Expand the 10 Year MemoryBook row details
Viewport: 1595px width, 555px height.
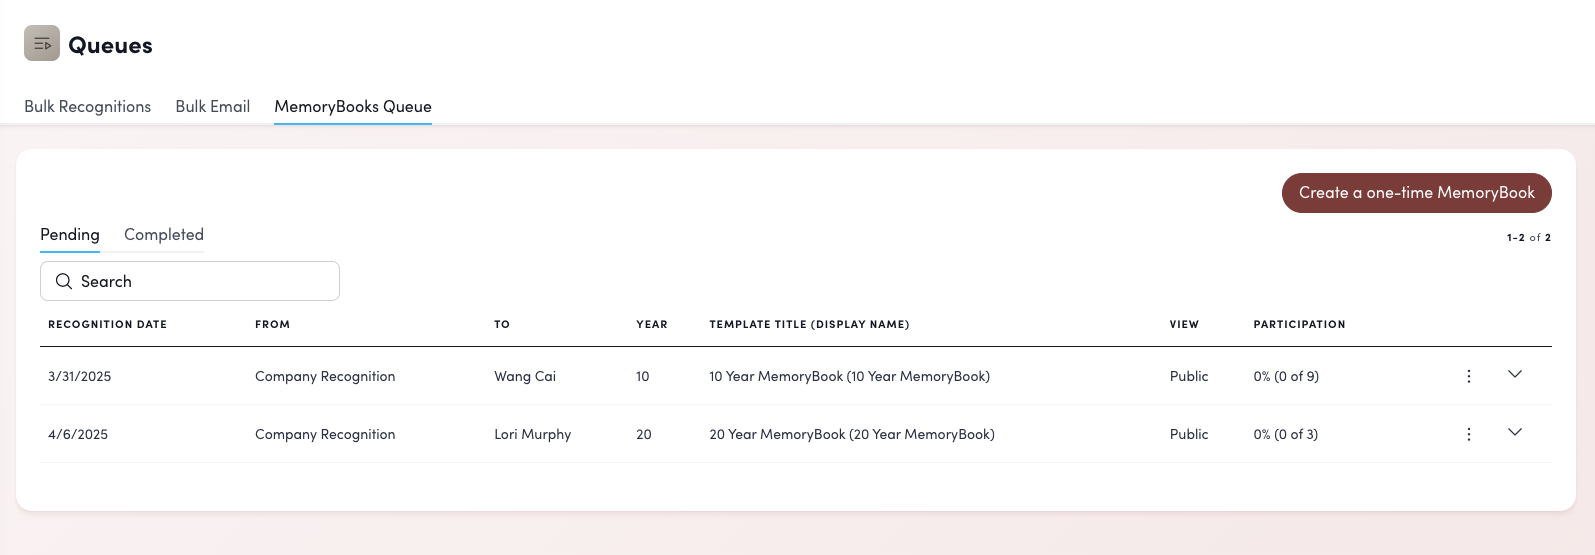pos(1514,374)
